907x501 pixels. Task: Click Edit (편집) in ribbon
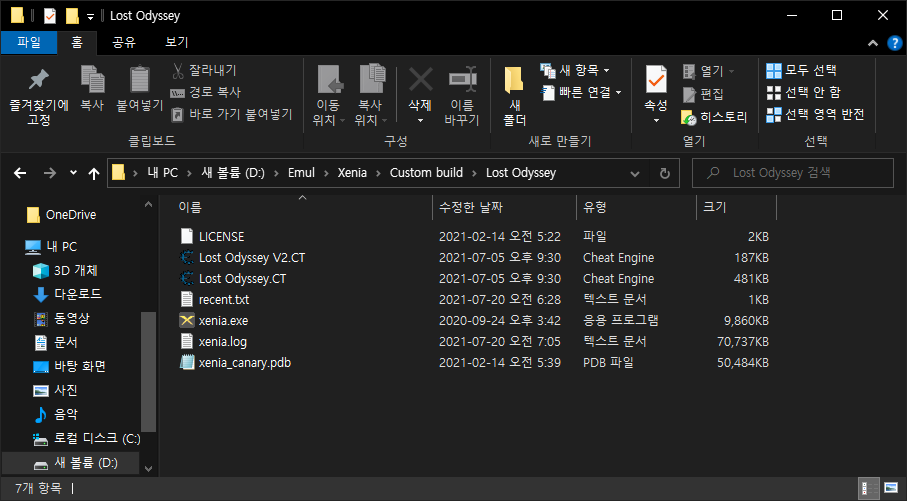(x=703, y=94)
